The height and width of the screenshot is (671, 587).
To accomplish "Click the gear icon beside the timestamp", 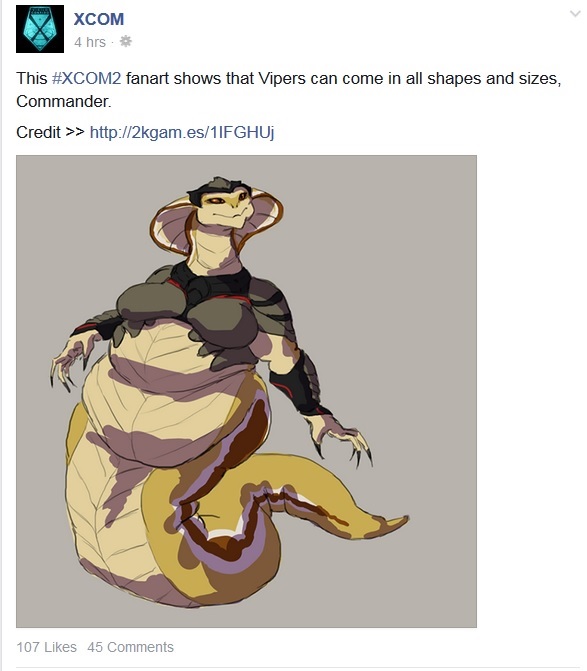I will [125, 42].
